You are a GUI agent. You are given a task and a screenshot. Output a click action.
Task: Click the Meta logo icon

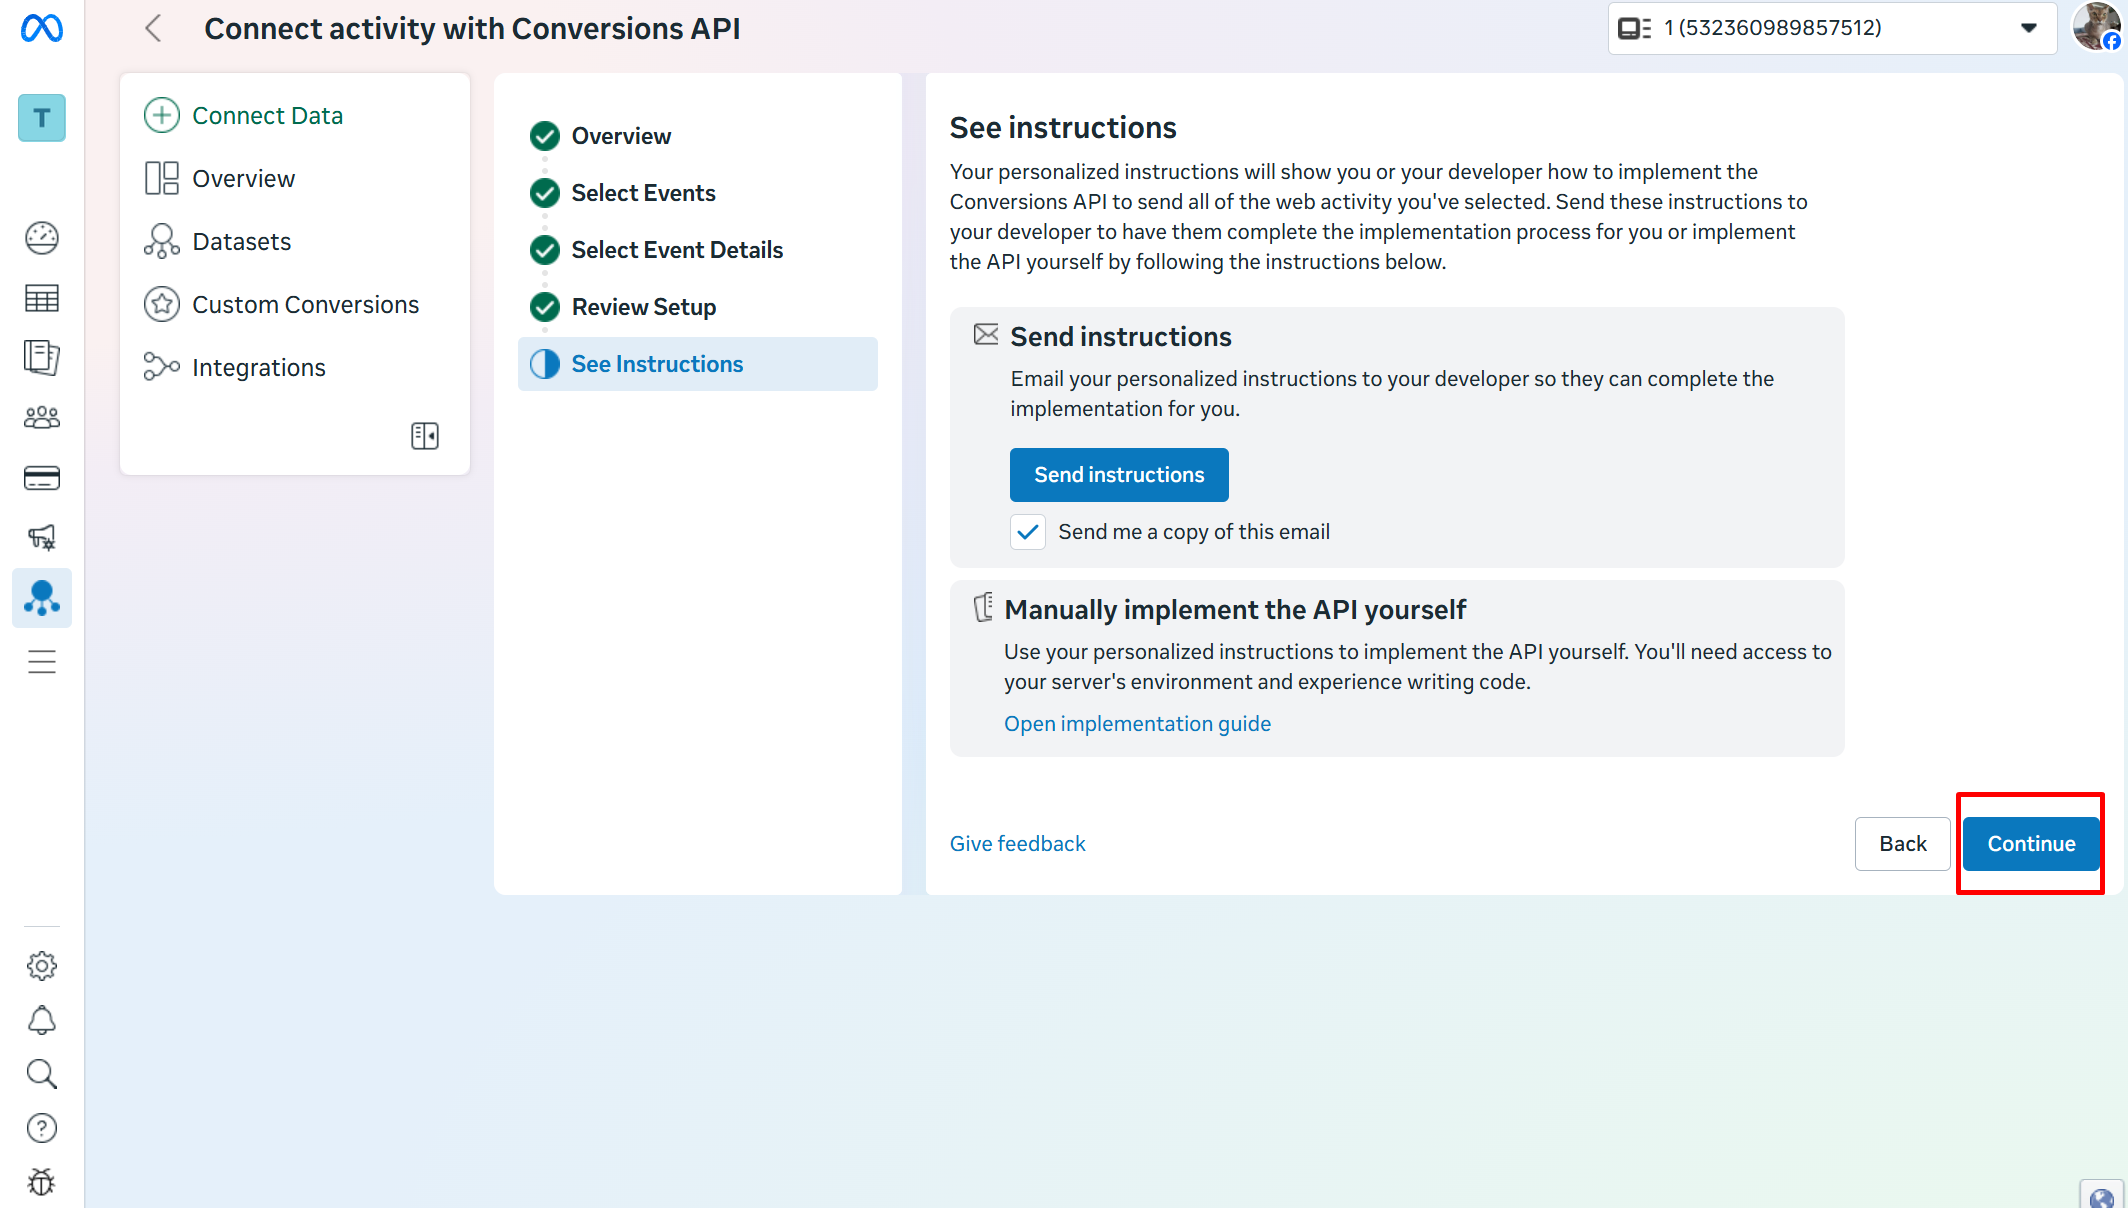click(x=42, y=29)
